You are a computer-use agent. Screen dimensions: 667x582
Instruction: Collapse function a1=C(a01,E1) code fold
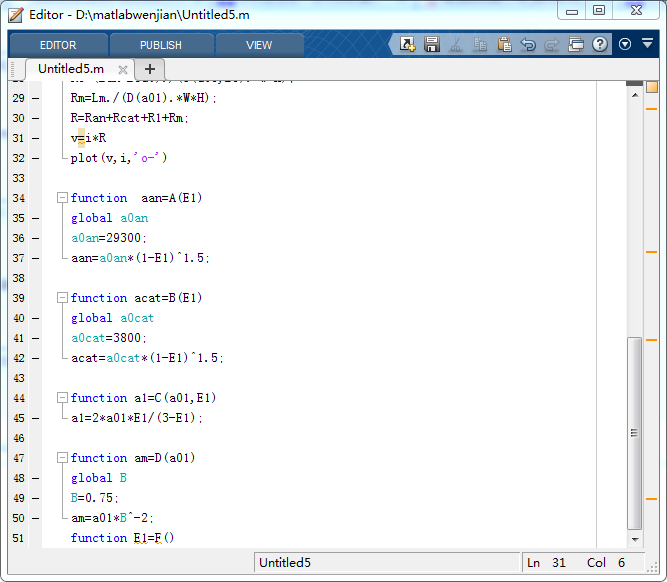(x=63, y=397)
